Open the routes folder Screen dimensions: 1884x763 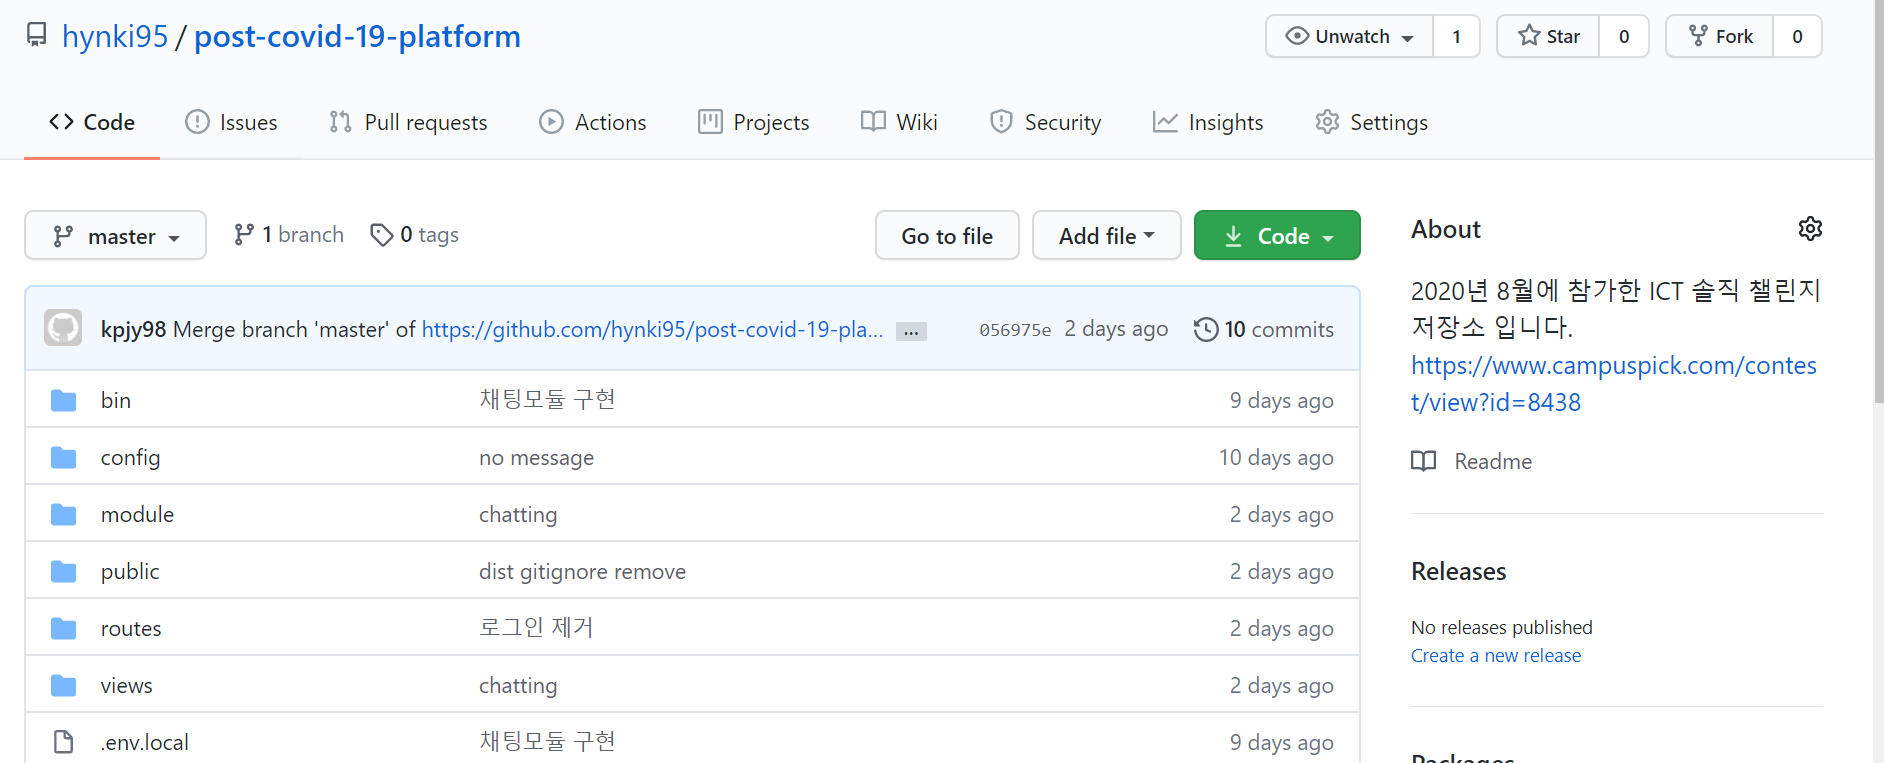coord(131,628)
